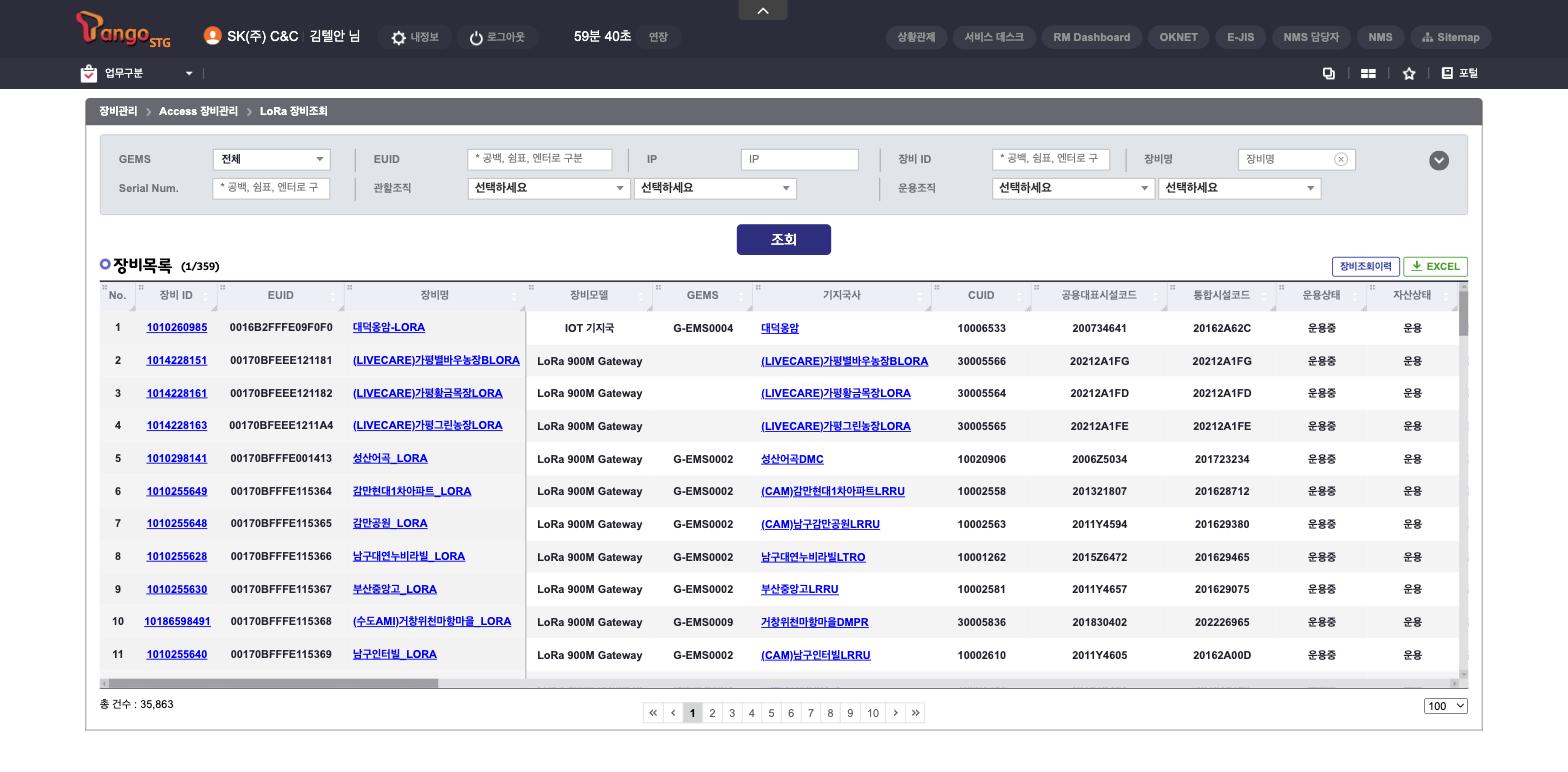The height and width of the screenshot is (772, 1568).
Task: Click the vertical scrollbar of the table
Action: (1464, 314)
